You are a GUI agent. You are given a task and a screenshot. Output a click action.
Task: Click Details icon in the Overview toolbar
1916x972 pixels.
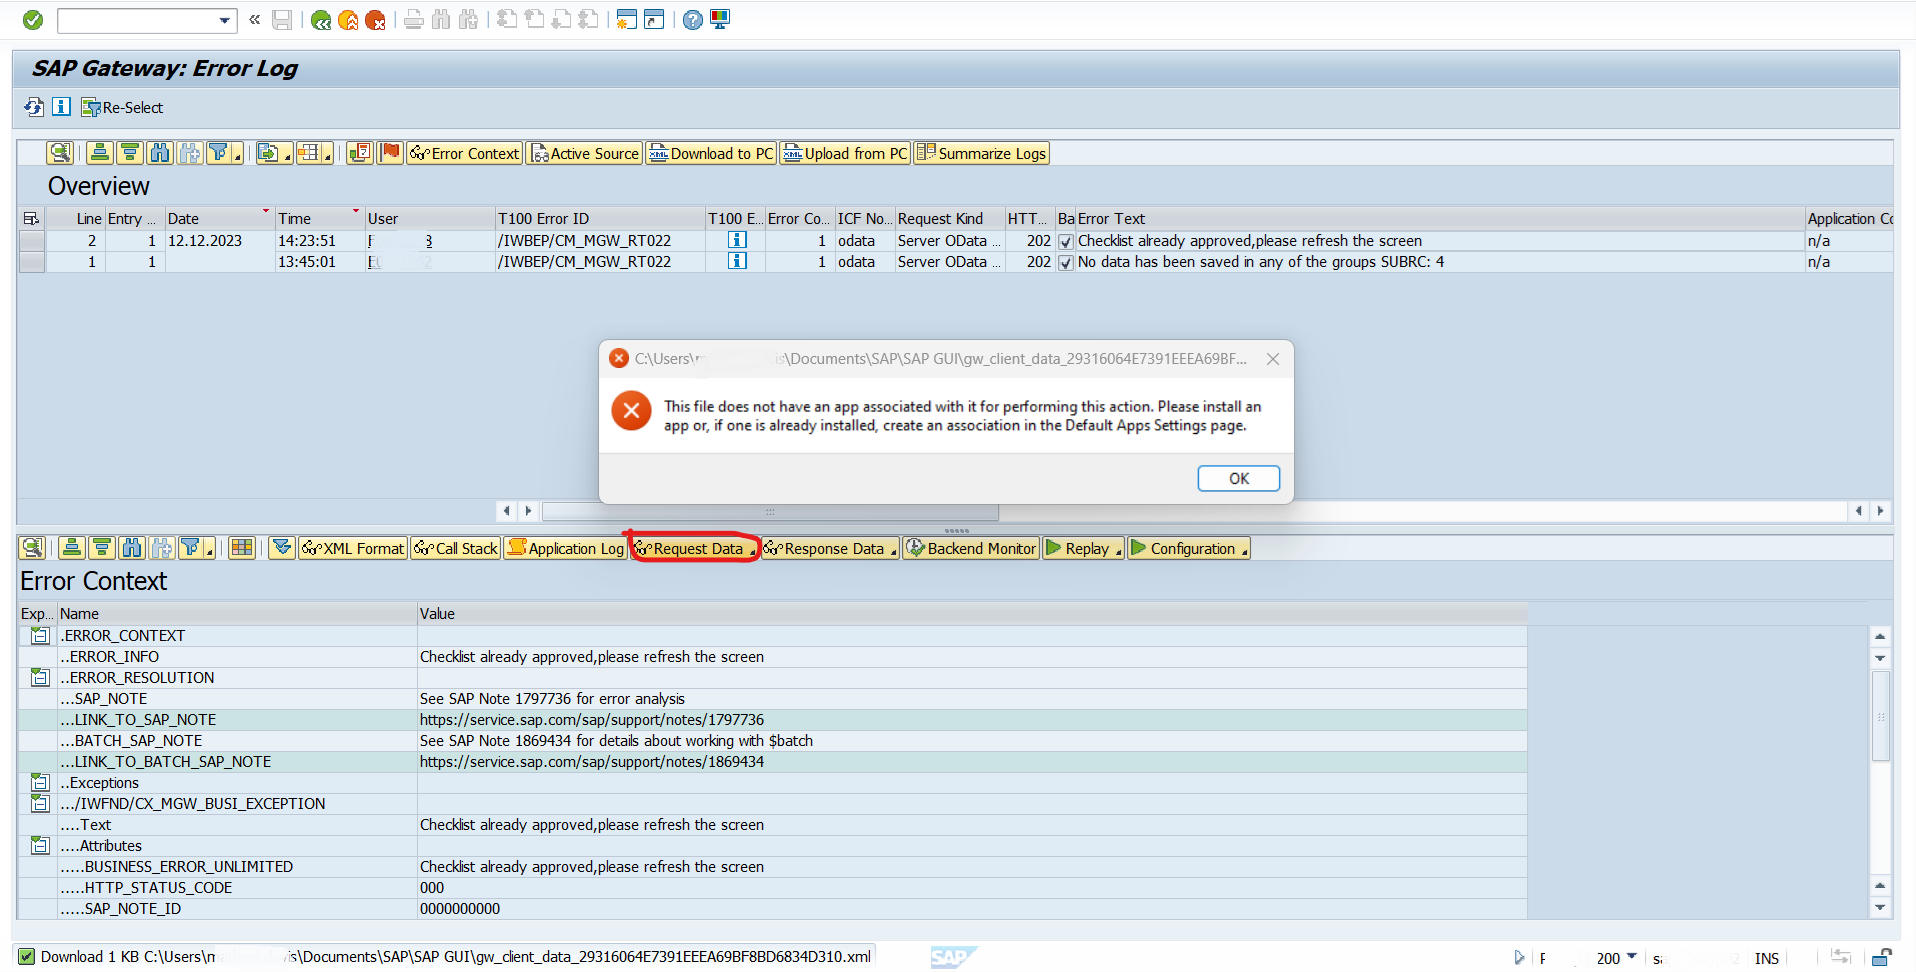[60, 153]
